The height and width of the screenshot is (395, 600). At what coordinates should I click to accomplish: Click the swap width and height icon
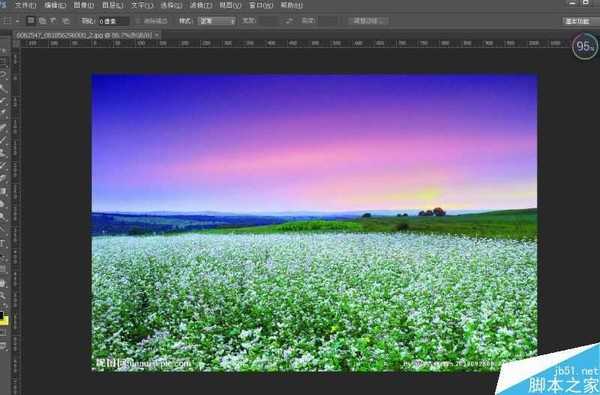tap(289, 21)
